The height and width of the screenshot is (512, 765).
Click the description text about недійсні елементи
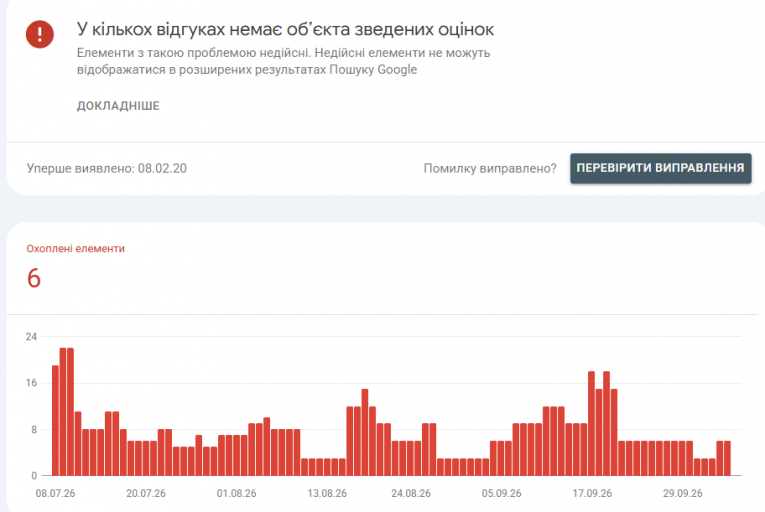tap(283, 61)
